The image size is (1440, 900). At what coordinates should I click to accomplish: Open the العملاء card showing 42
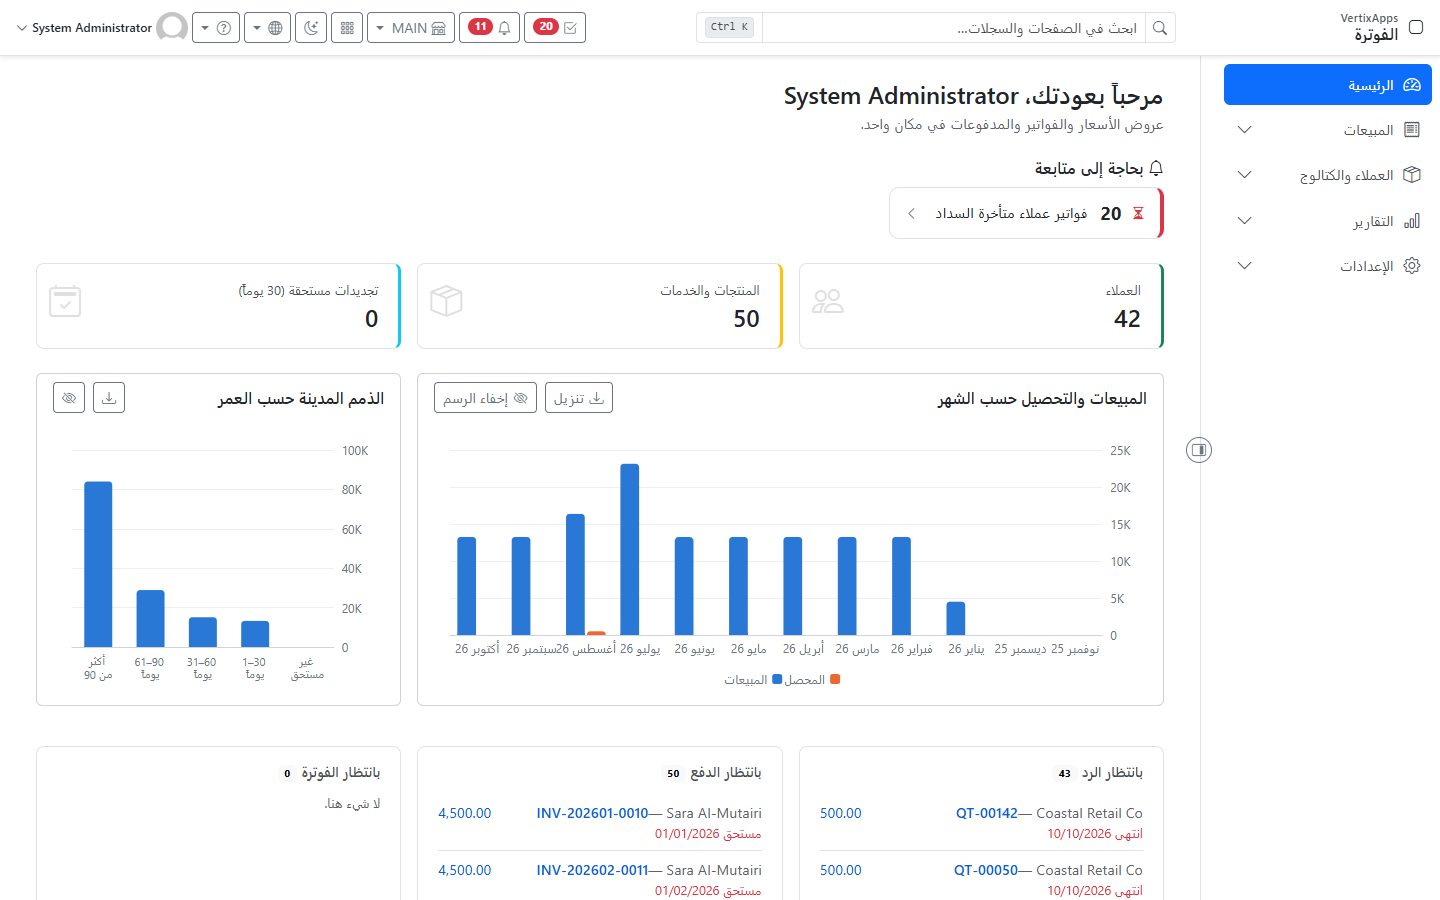pos(981,306)
